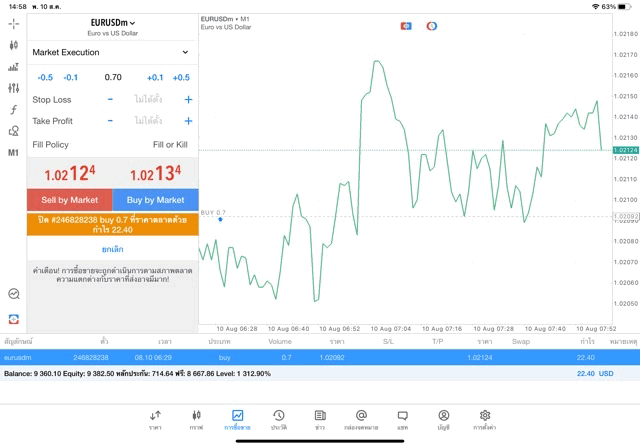The height and width of the screenshot is (447, 640).
Task: Switch to the ข่าว news tab
Action: point(320,420)
